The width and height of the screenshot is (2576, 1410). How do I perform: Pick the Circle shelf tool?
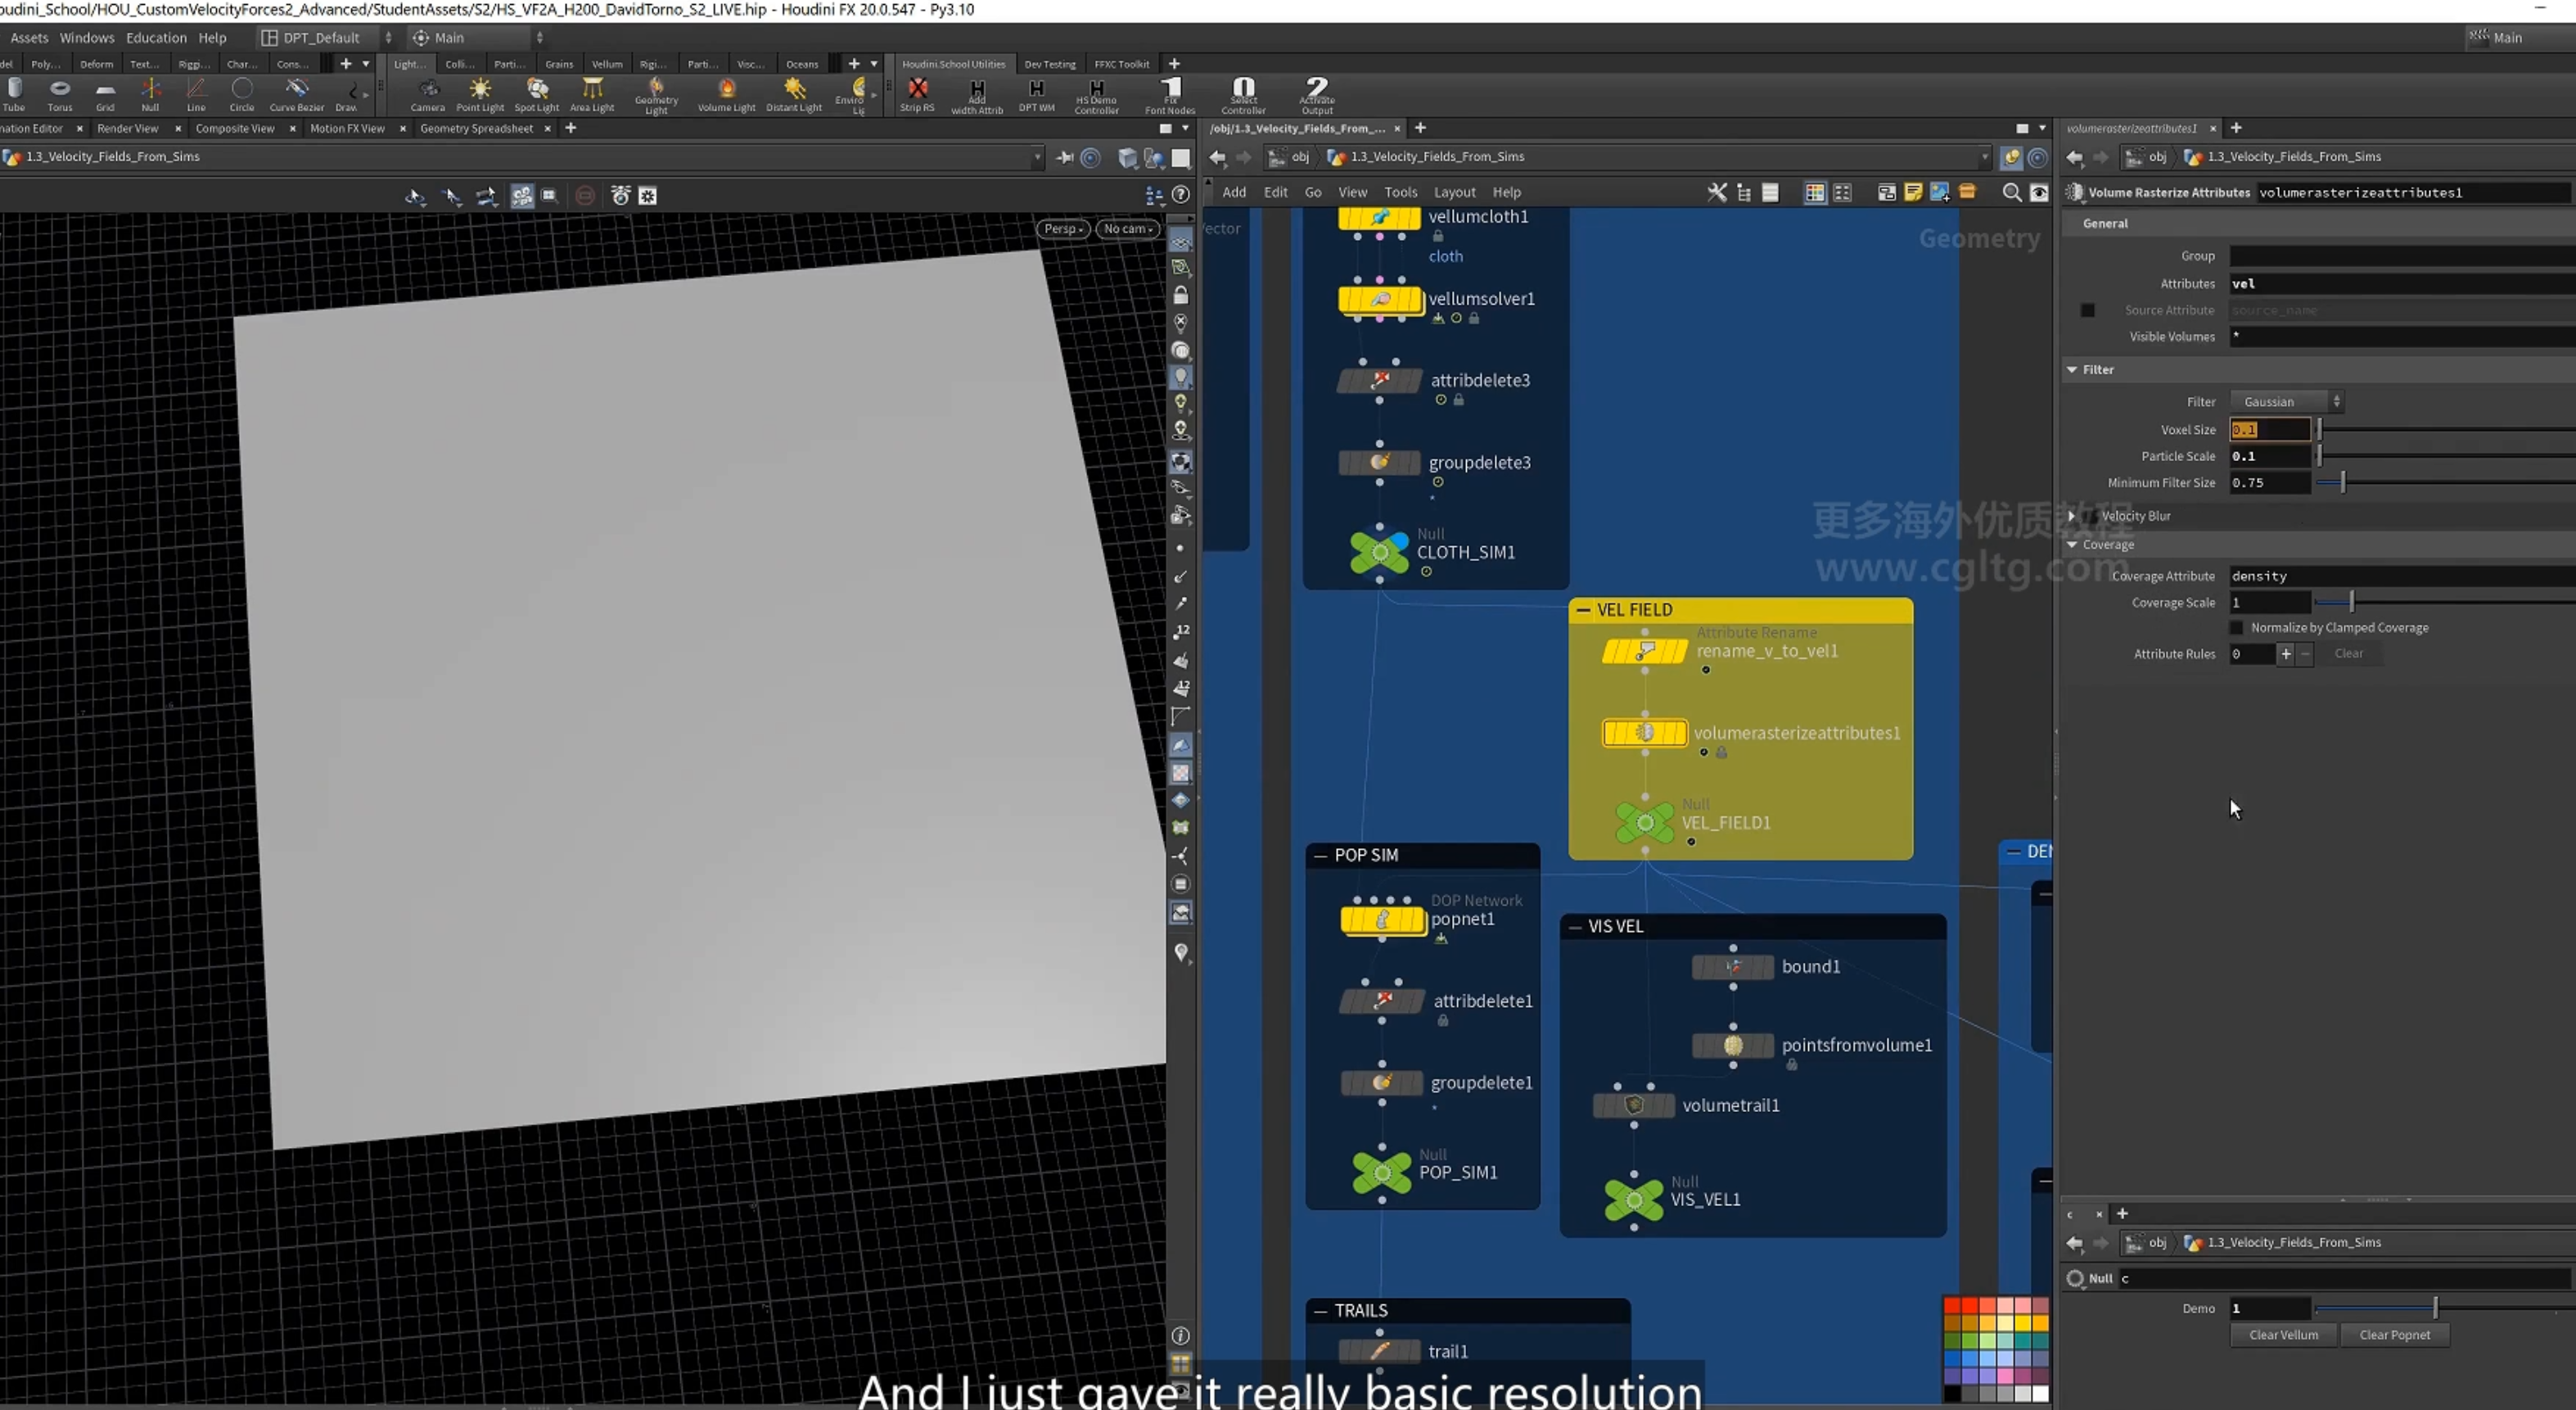click(x=242, y=94)
